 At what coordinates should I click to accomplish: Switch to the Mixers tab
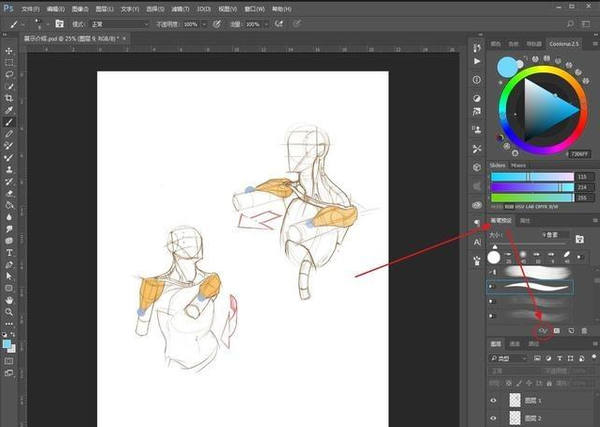(518, 165)
